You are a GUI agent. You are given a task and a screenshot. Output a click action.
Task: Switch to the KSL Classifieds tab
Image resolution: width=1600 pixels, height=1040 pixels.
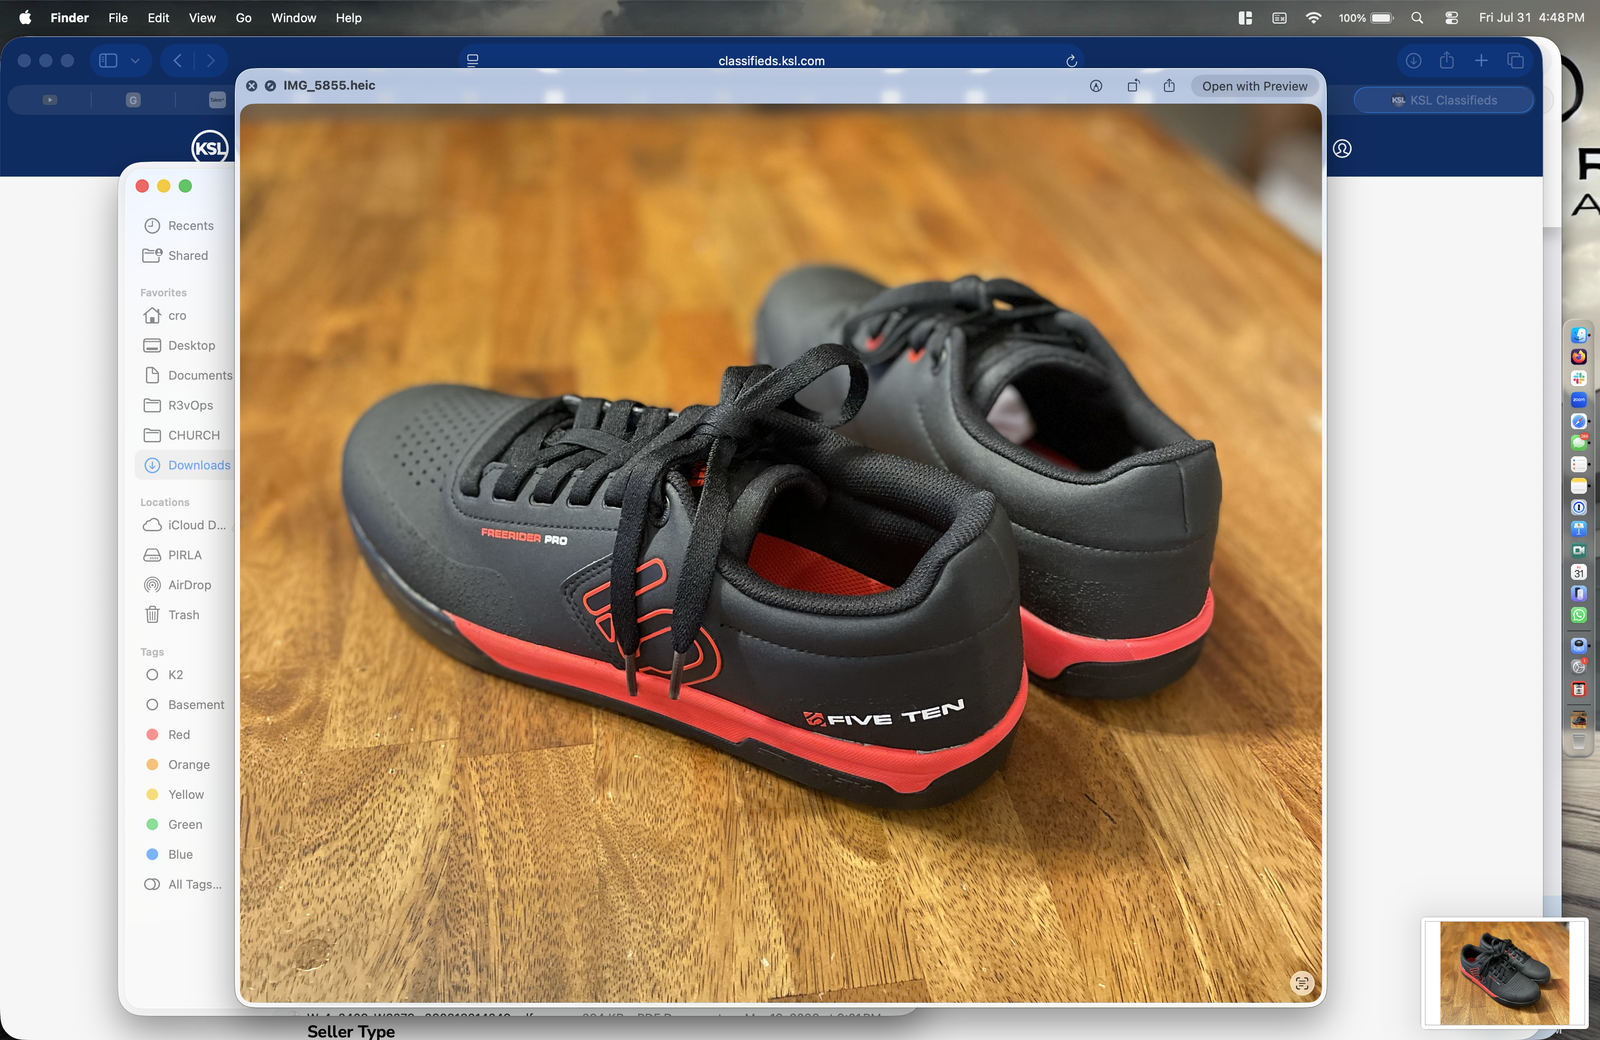pos(1444,100)
